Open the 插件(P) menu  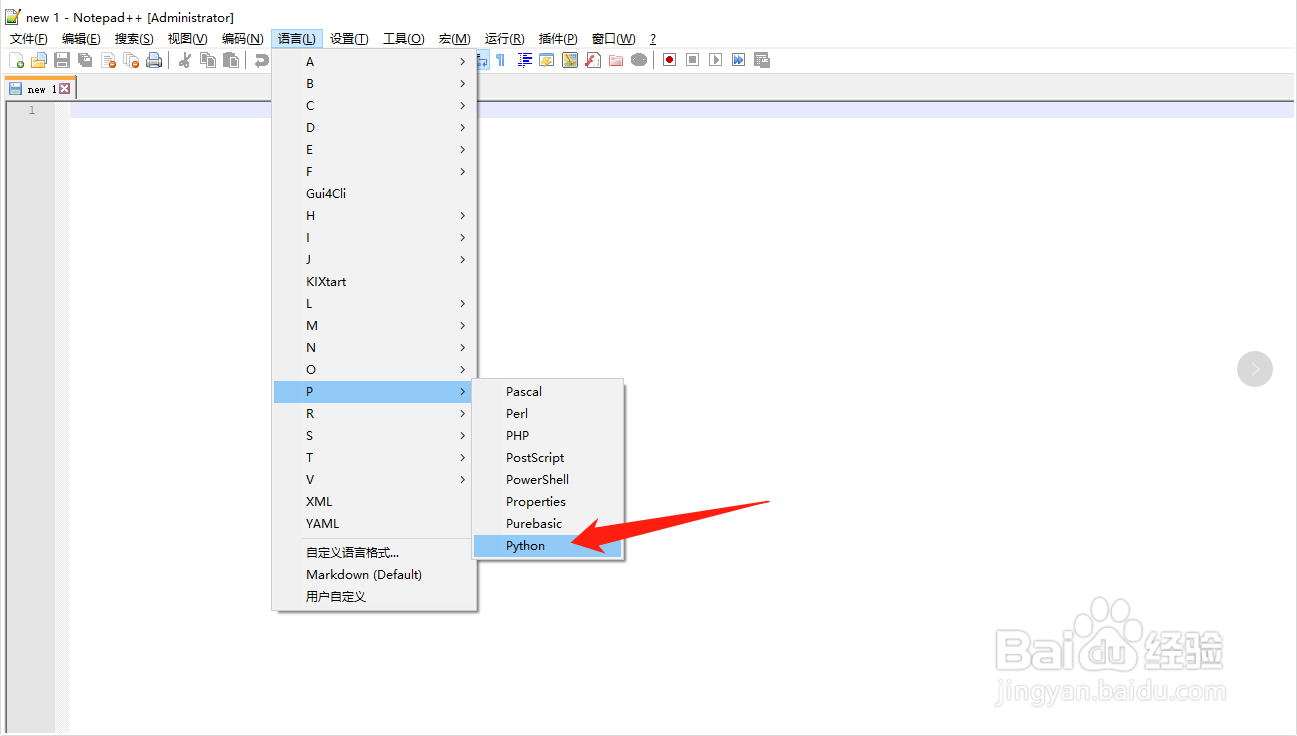point(558,39)
